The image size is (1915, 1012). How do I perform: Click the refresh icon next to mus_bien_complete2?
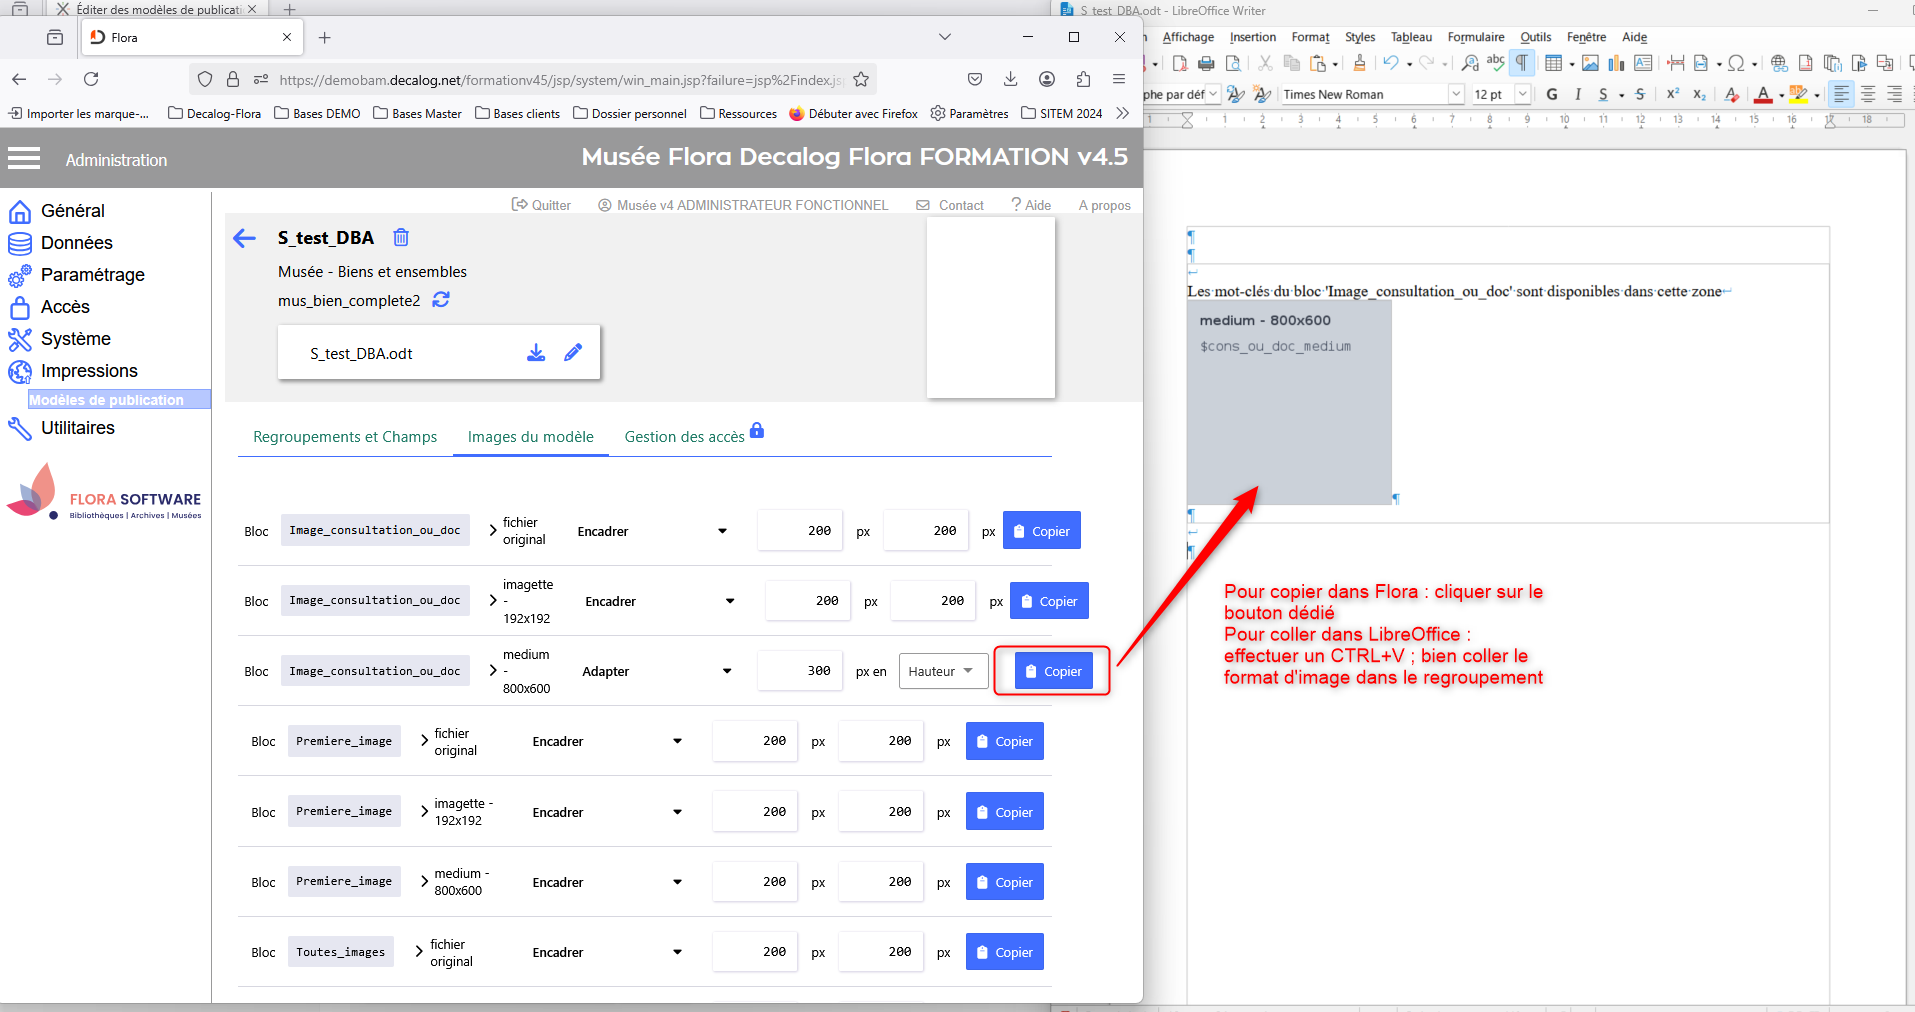click(441, 300)
